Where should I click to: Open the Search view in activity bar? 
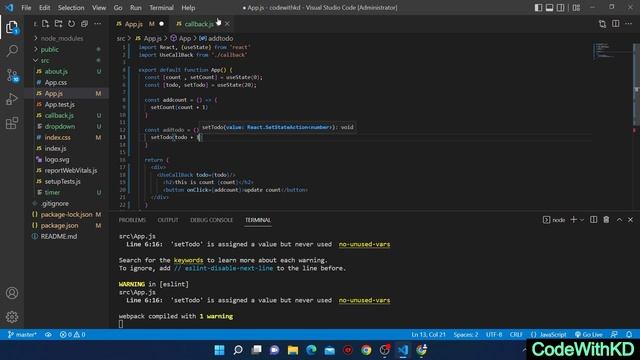pyautogui.click(x=12, y=51)
